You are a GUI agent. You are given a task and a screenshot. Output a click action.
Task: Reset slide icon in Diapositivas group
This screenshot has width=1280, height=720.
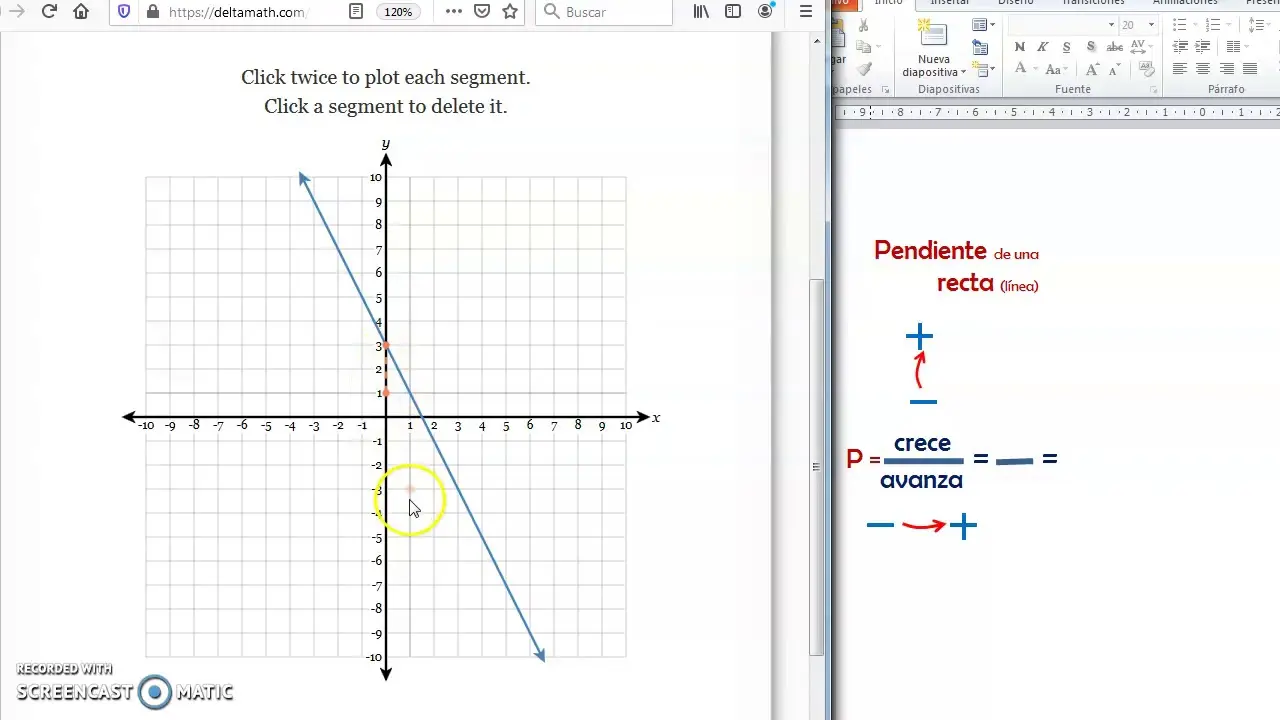point(981,47)
